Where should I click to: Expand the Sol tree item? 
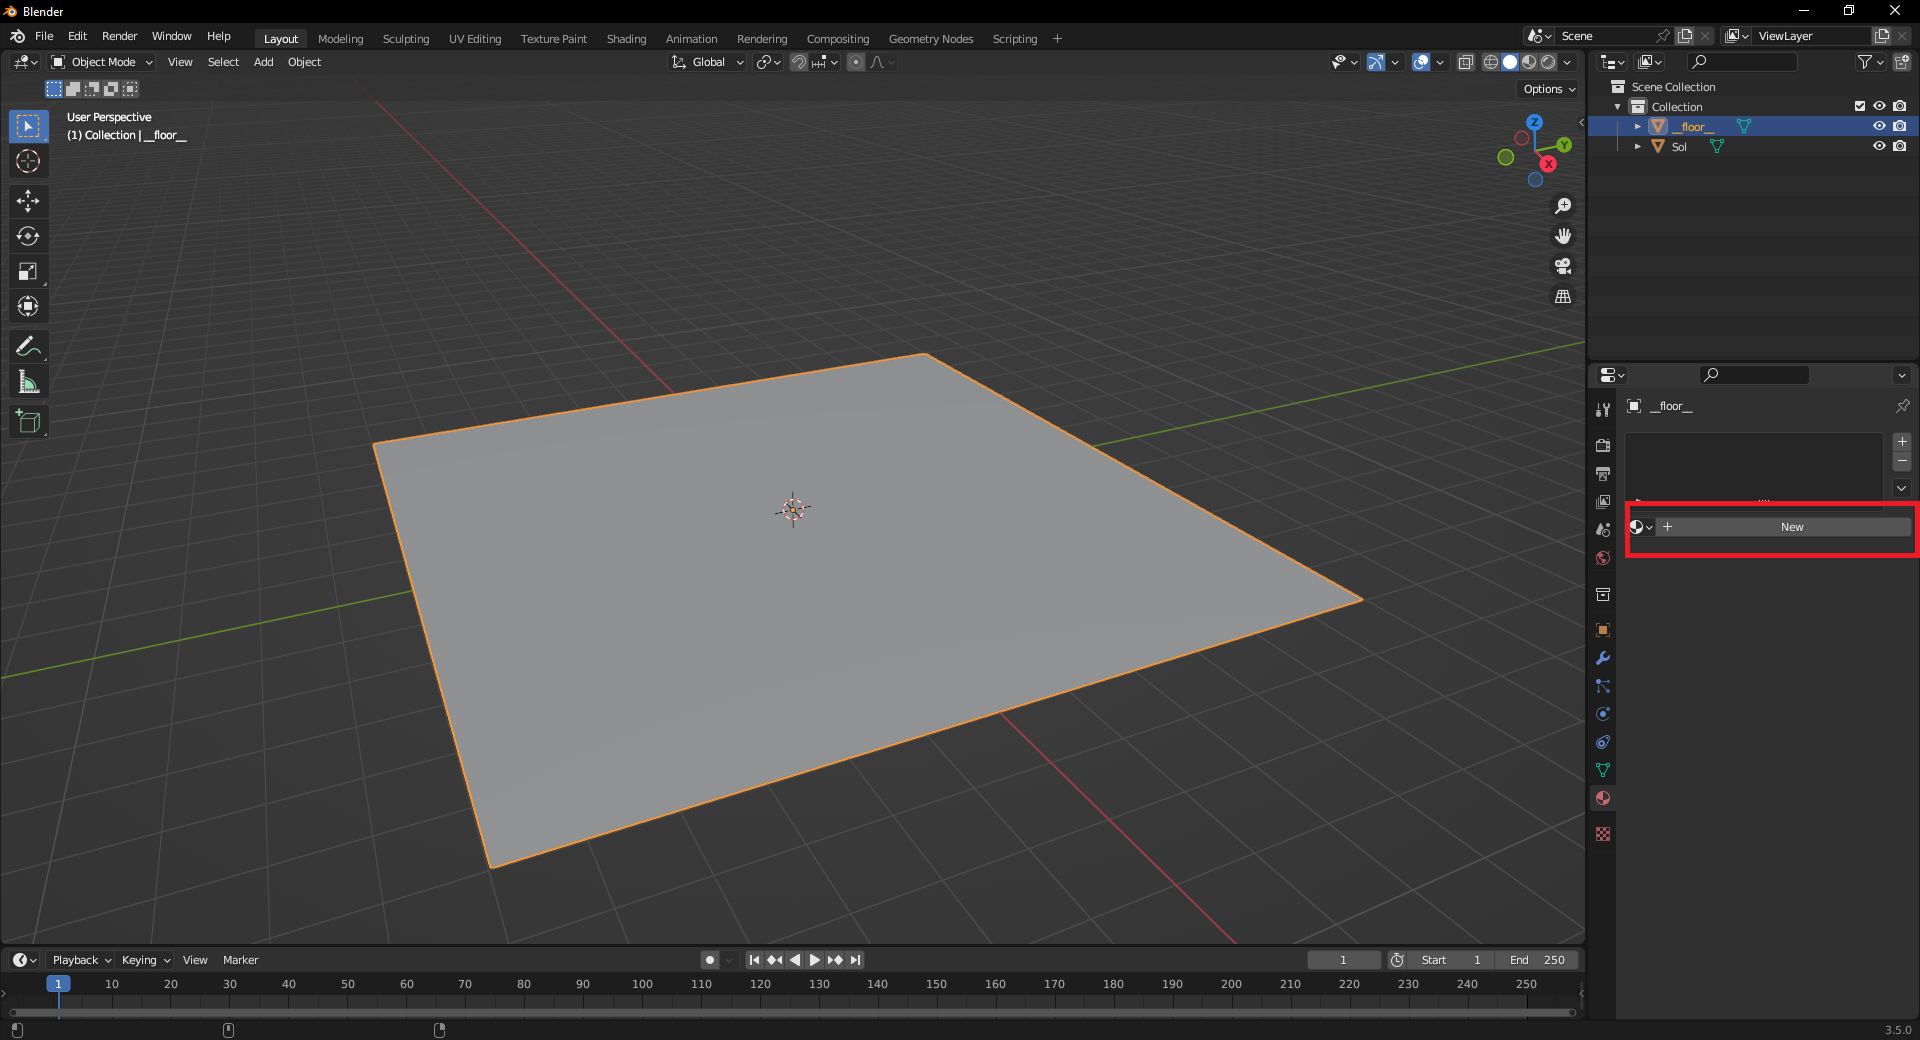pyautogui.click(x=1637, y=147)
